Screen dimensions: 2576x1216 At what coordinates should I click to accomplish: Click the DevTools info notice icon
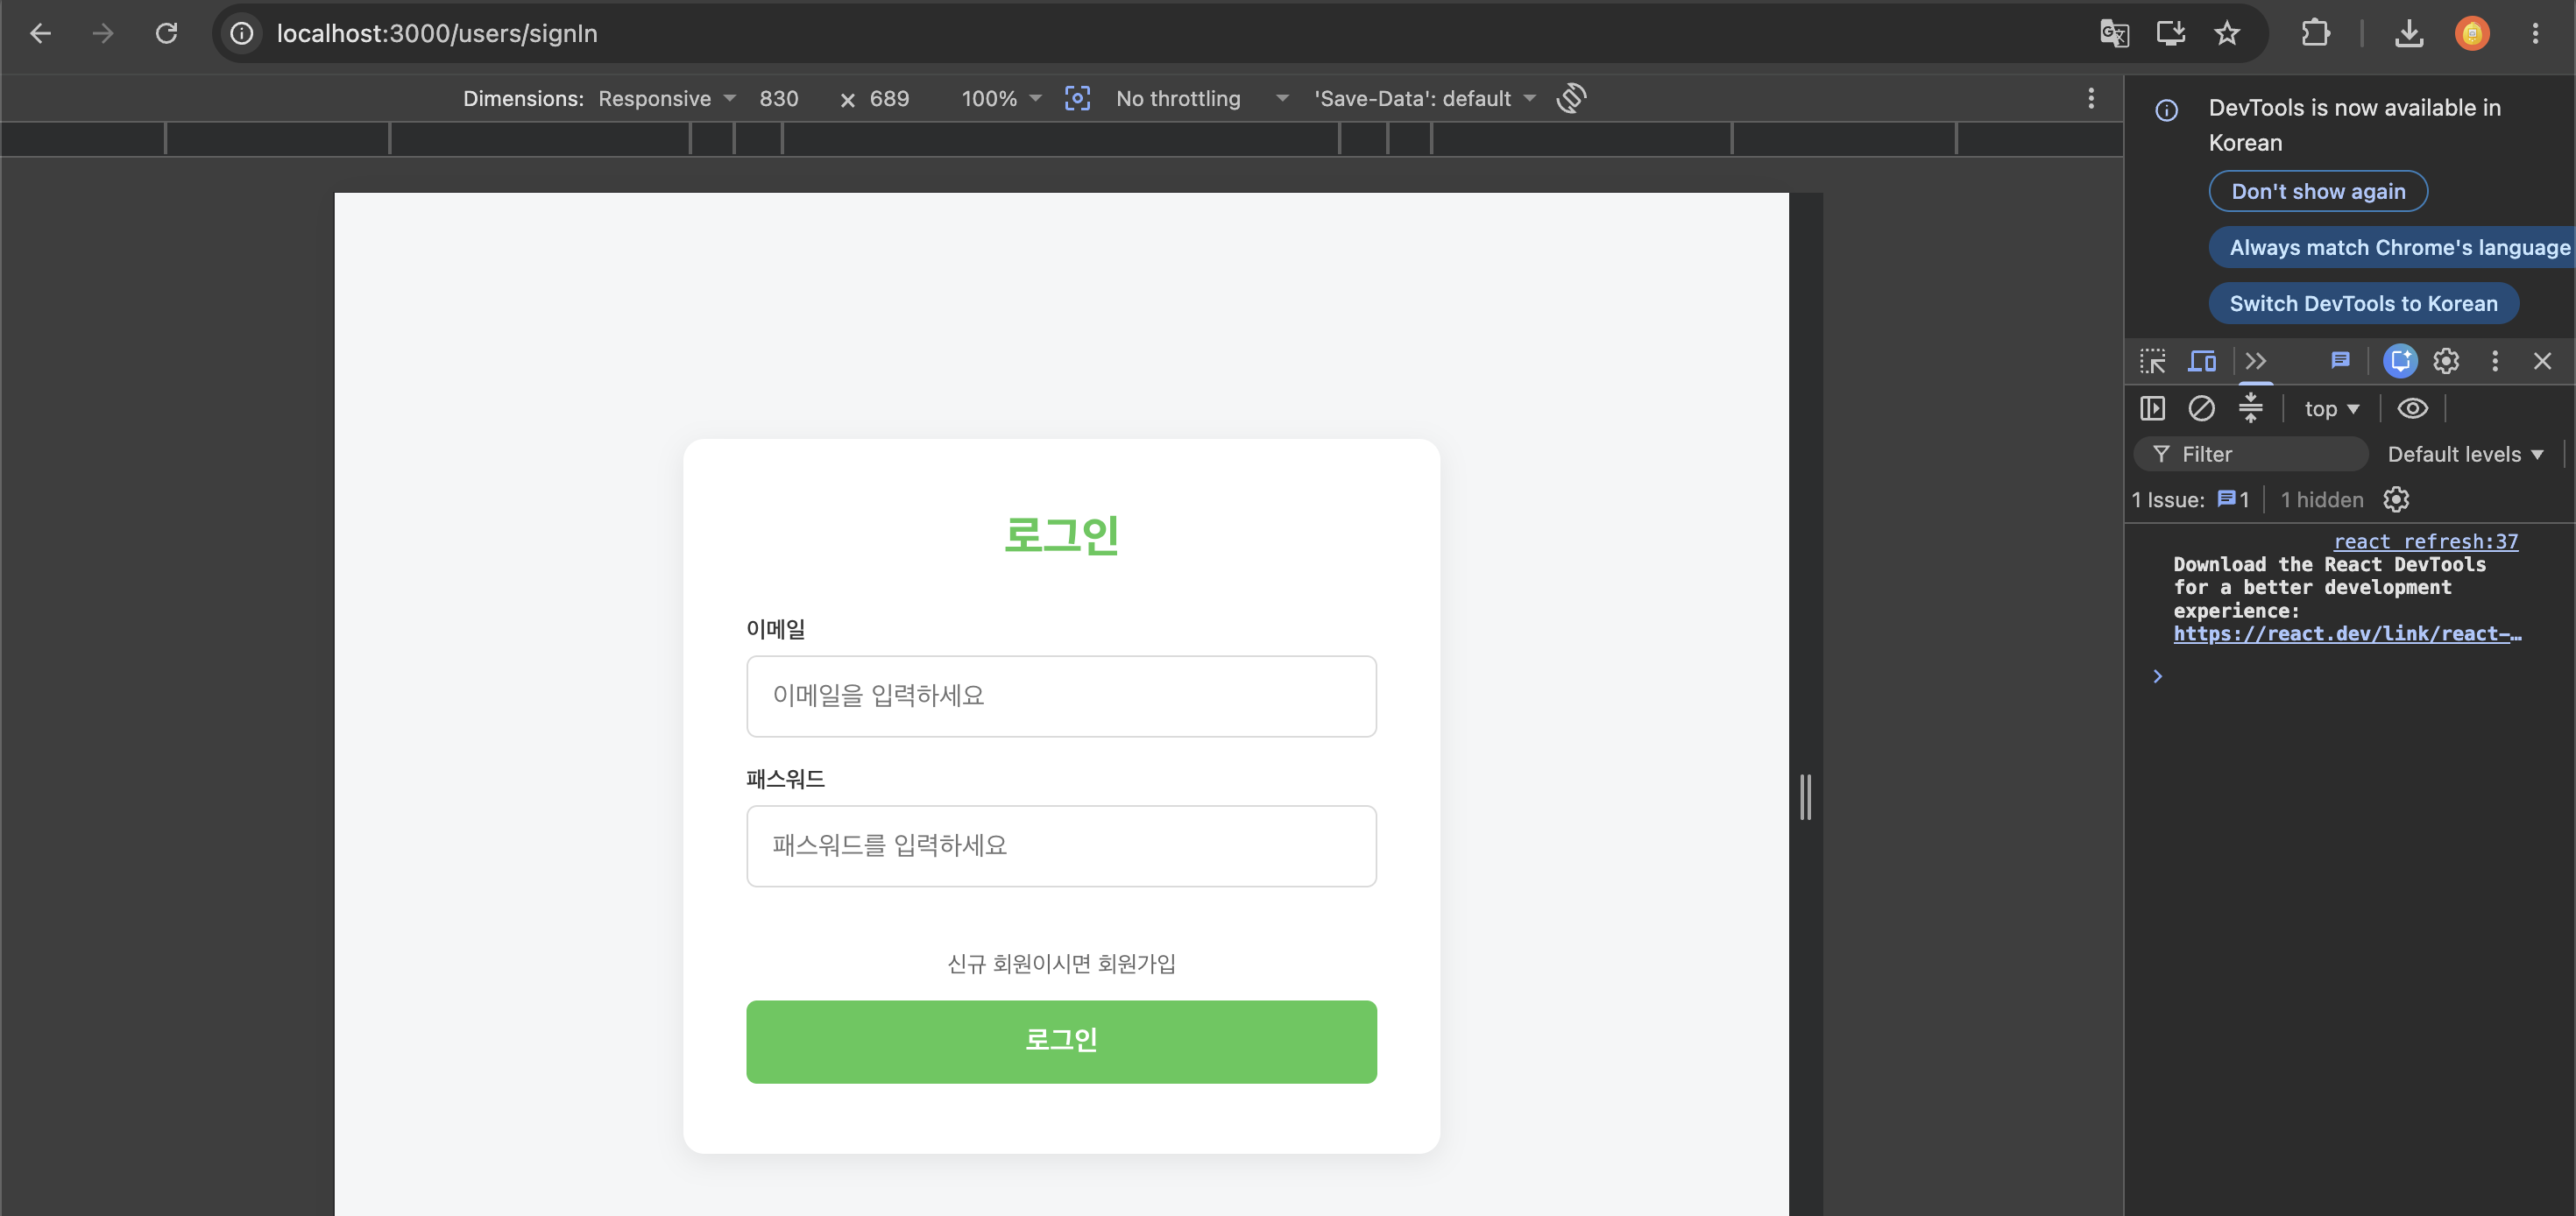pos(2166,110)
